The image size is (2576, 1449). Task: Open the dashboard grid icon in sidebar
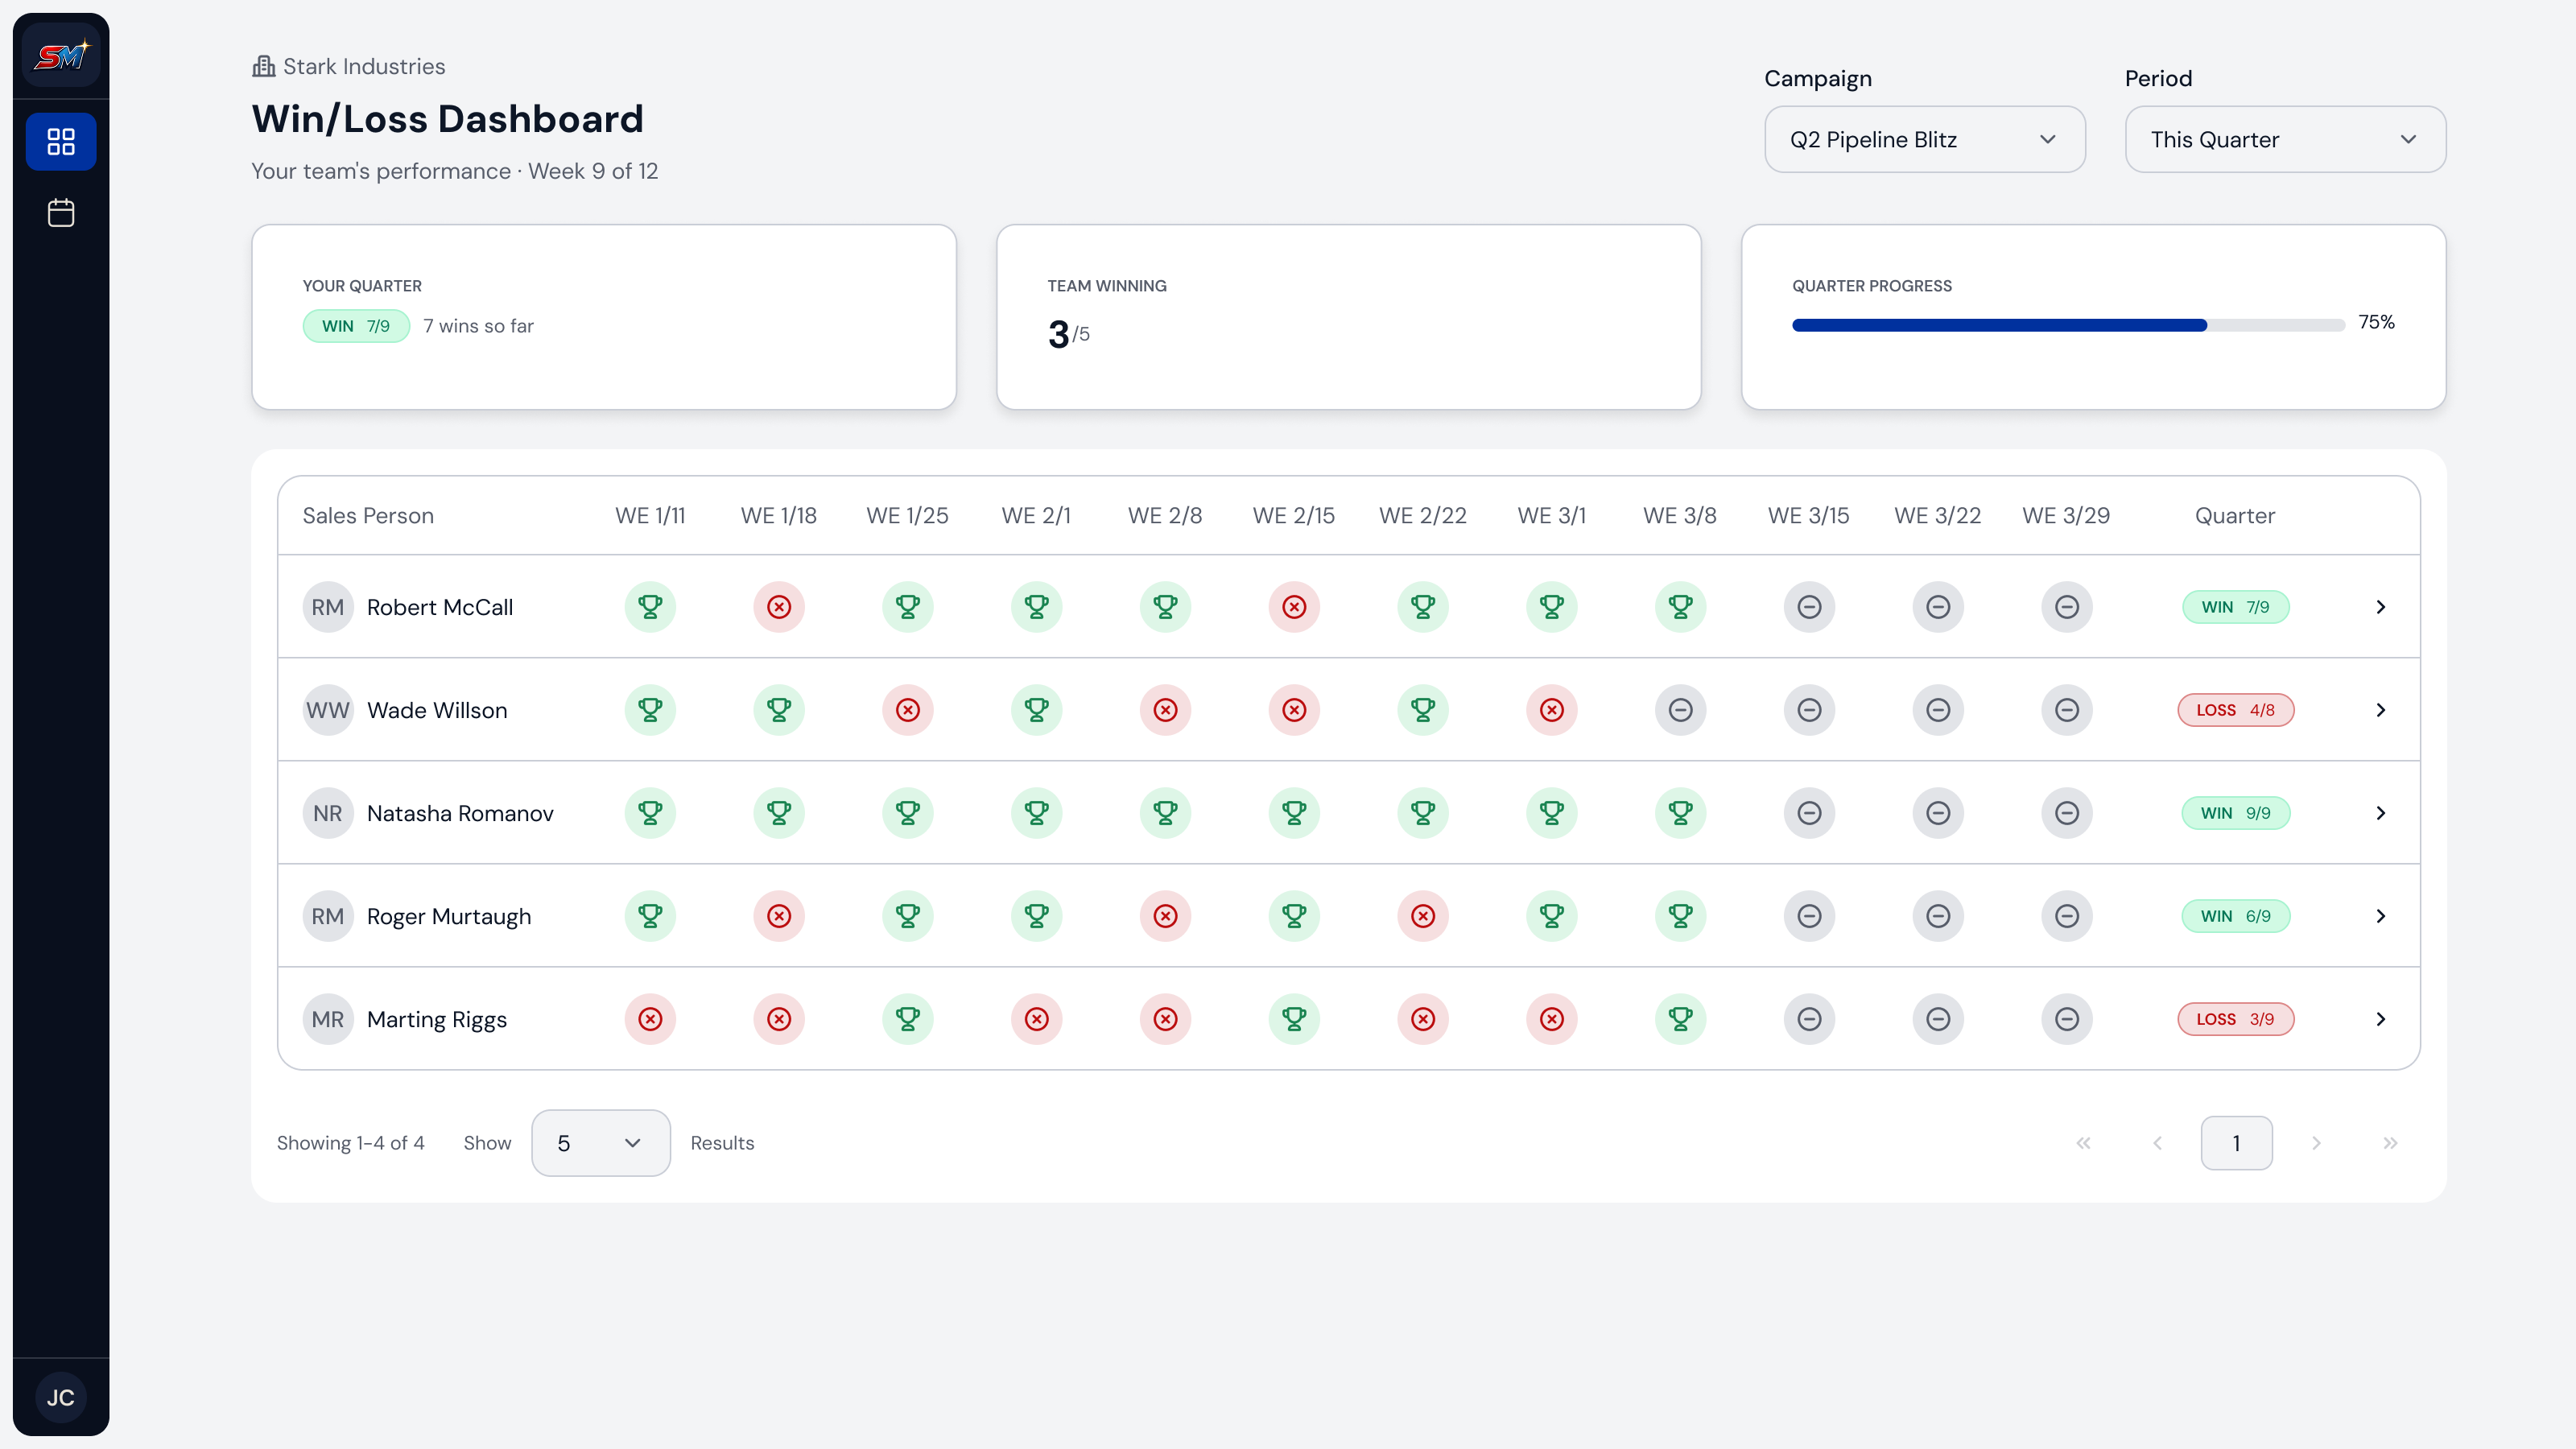[61, 141]
